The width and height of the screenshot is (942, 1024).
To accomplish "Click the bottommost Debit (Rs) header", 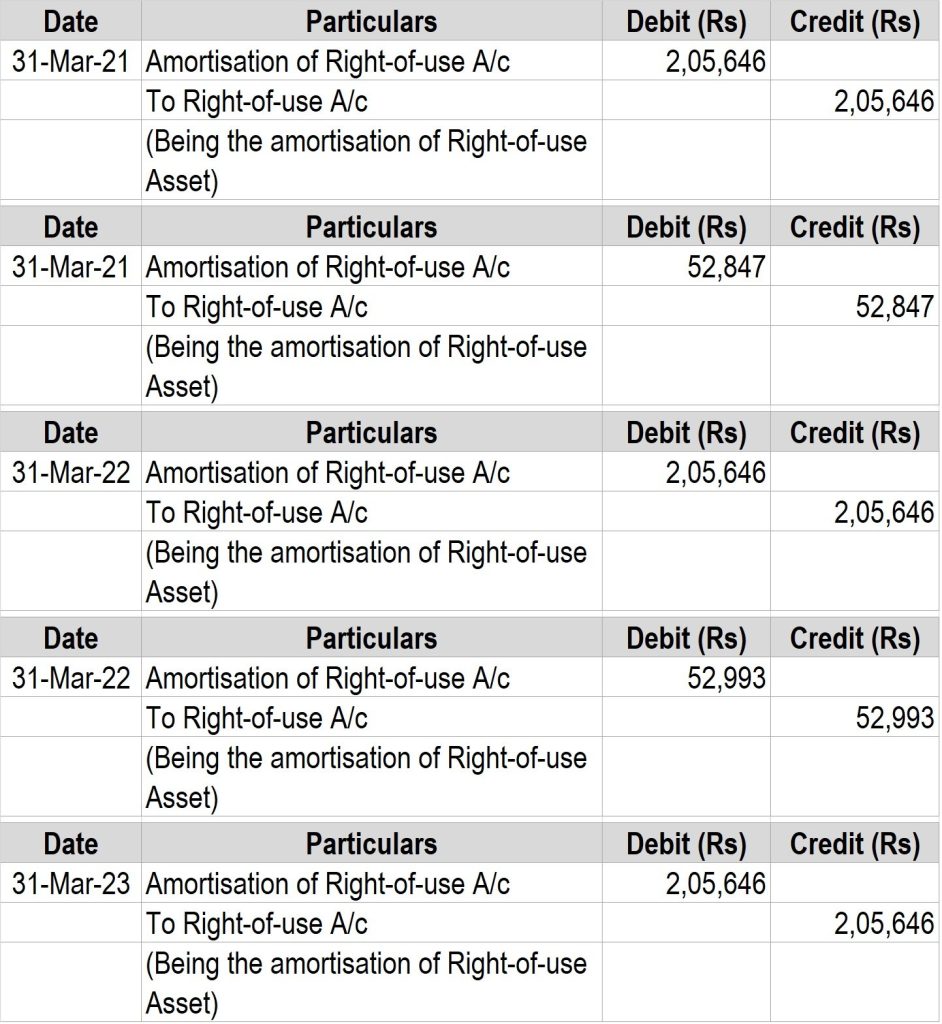I will 686,844.
